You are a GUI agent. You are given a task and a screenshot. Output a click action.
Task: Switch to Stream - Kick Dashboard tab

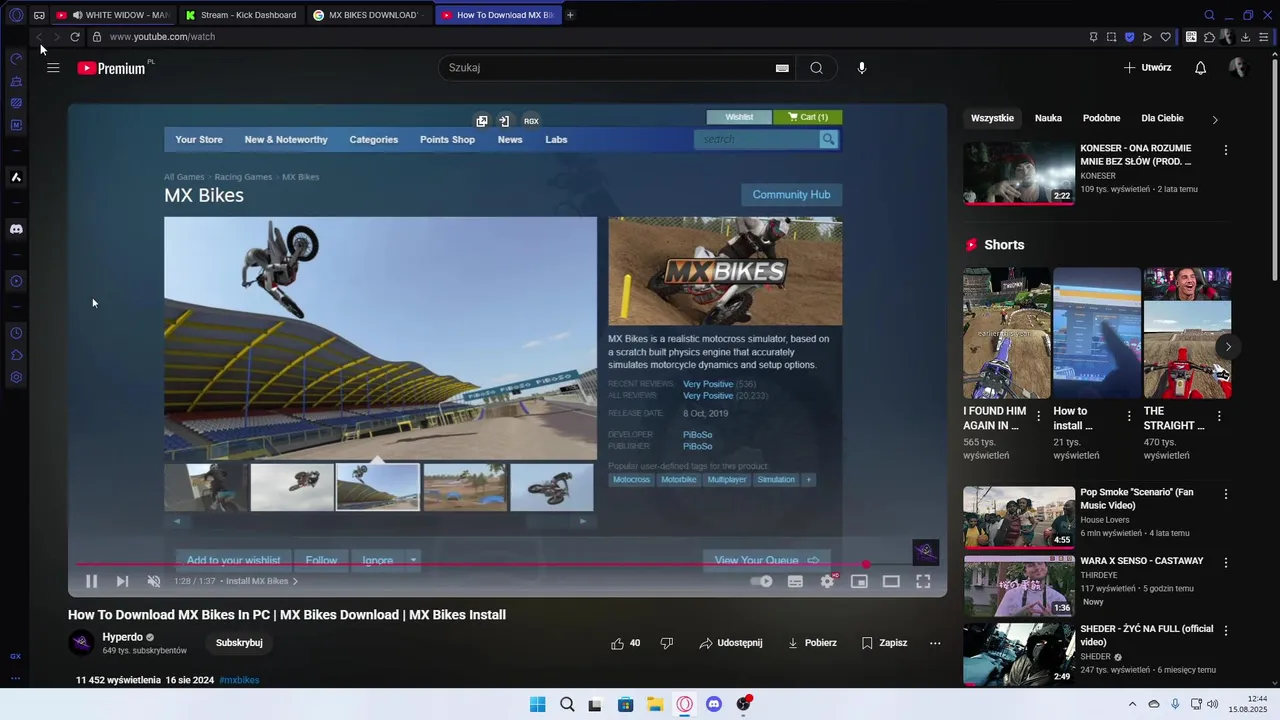pos(241,15)
